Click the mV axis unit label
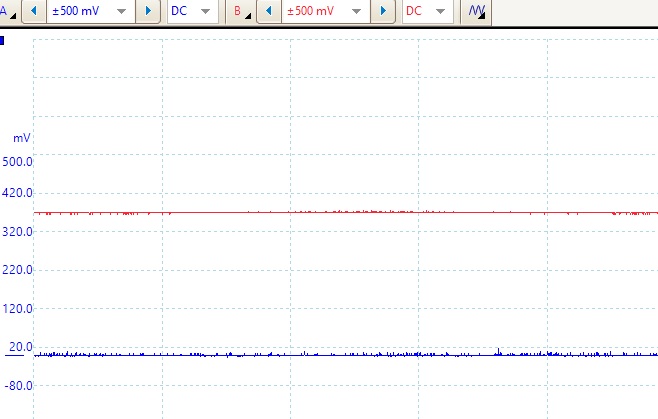658x419 pixels. (22, 138)
